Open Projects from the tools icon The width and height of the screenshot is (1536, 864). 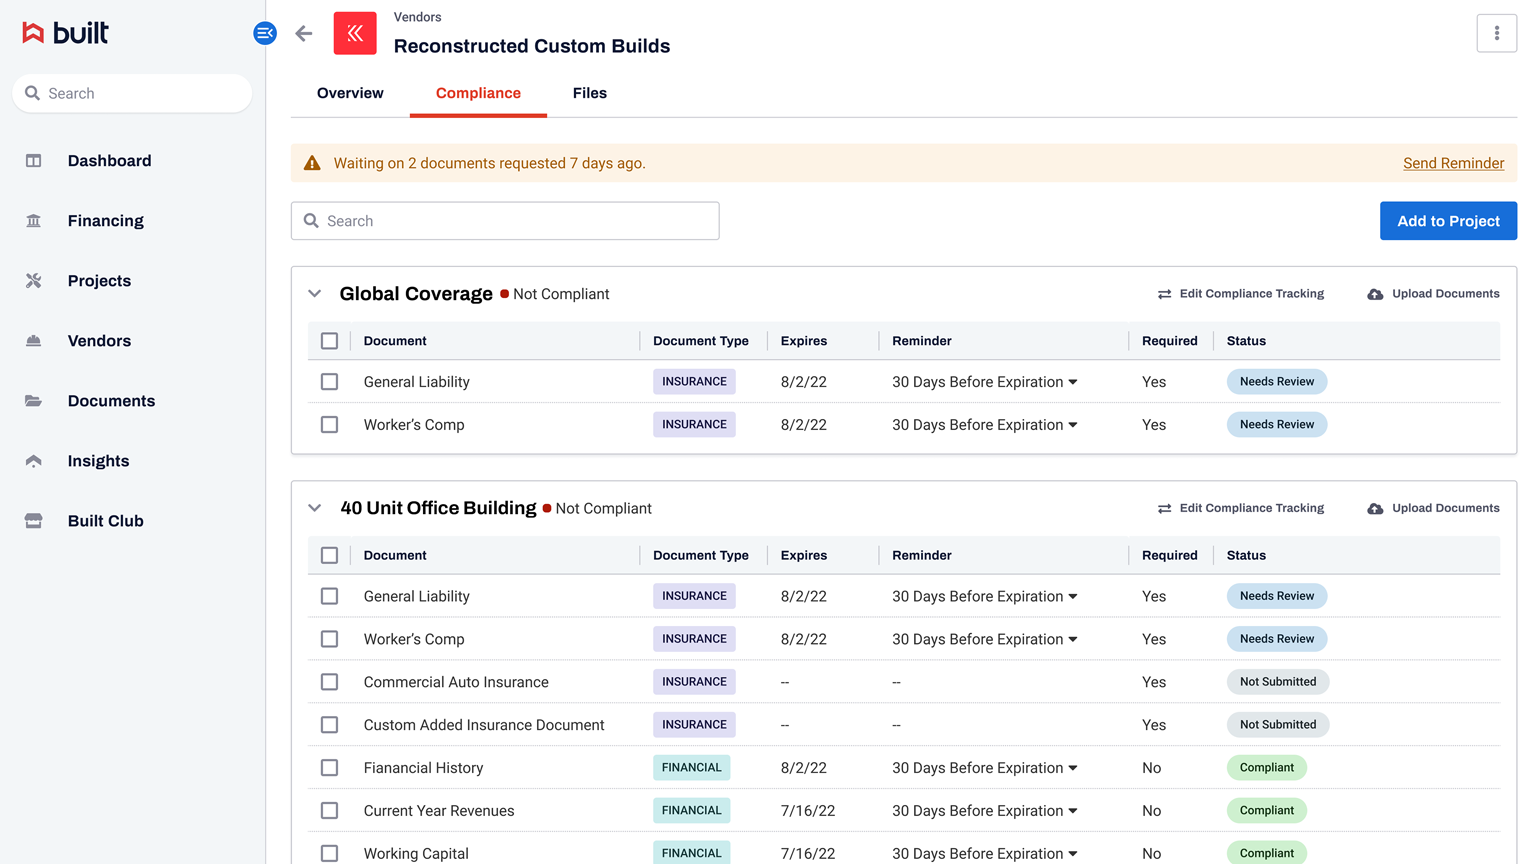(34, 281)
